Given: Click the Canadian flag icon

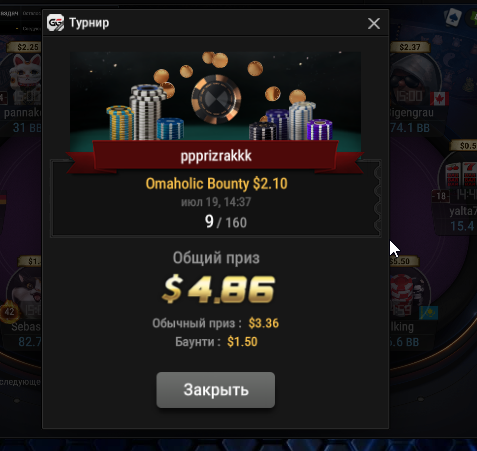Looking at the screenshot, I should (x=439, y=99).
